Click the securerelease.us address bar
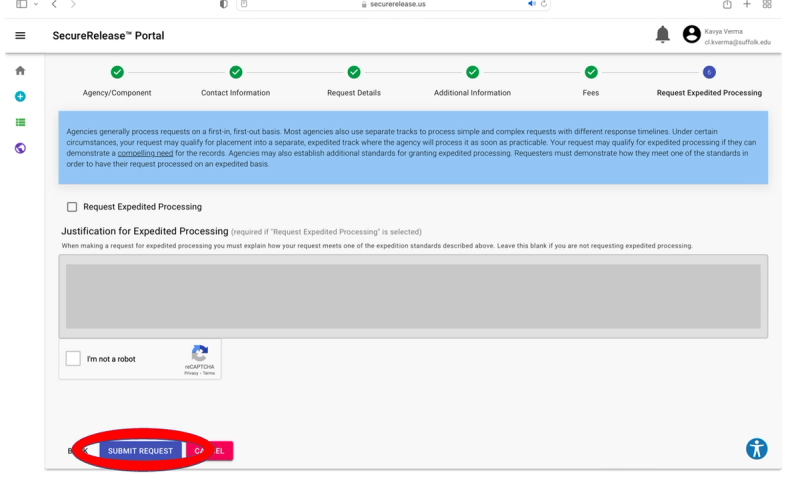This screenshot has height=477, width=800. pyautogui.click(x=393, y=5)
